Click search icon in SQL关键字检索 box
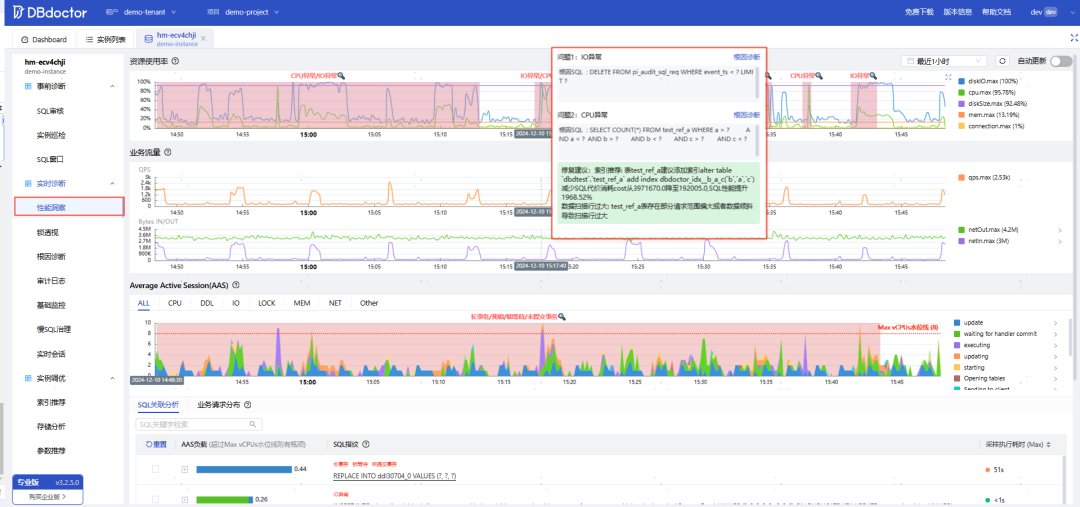The image size is (1080, 507). point(253,424)
